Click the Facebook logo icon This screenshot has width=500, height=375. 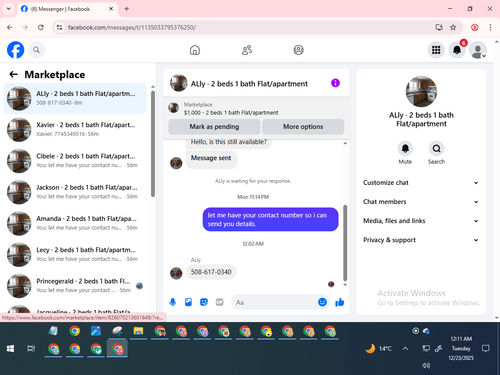(15, 50)
